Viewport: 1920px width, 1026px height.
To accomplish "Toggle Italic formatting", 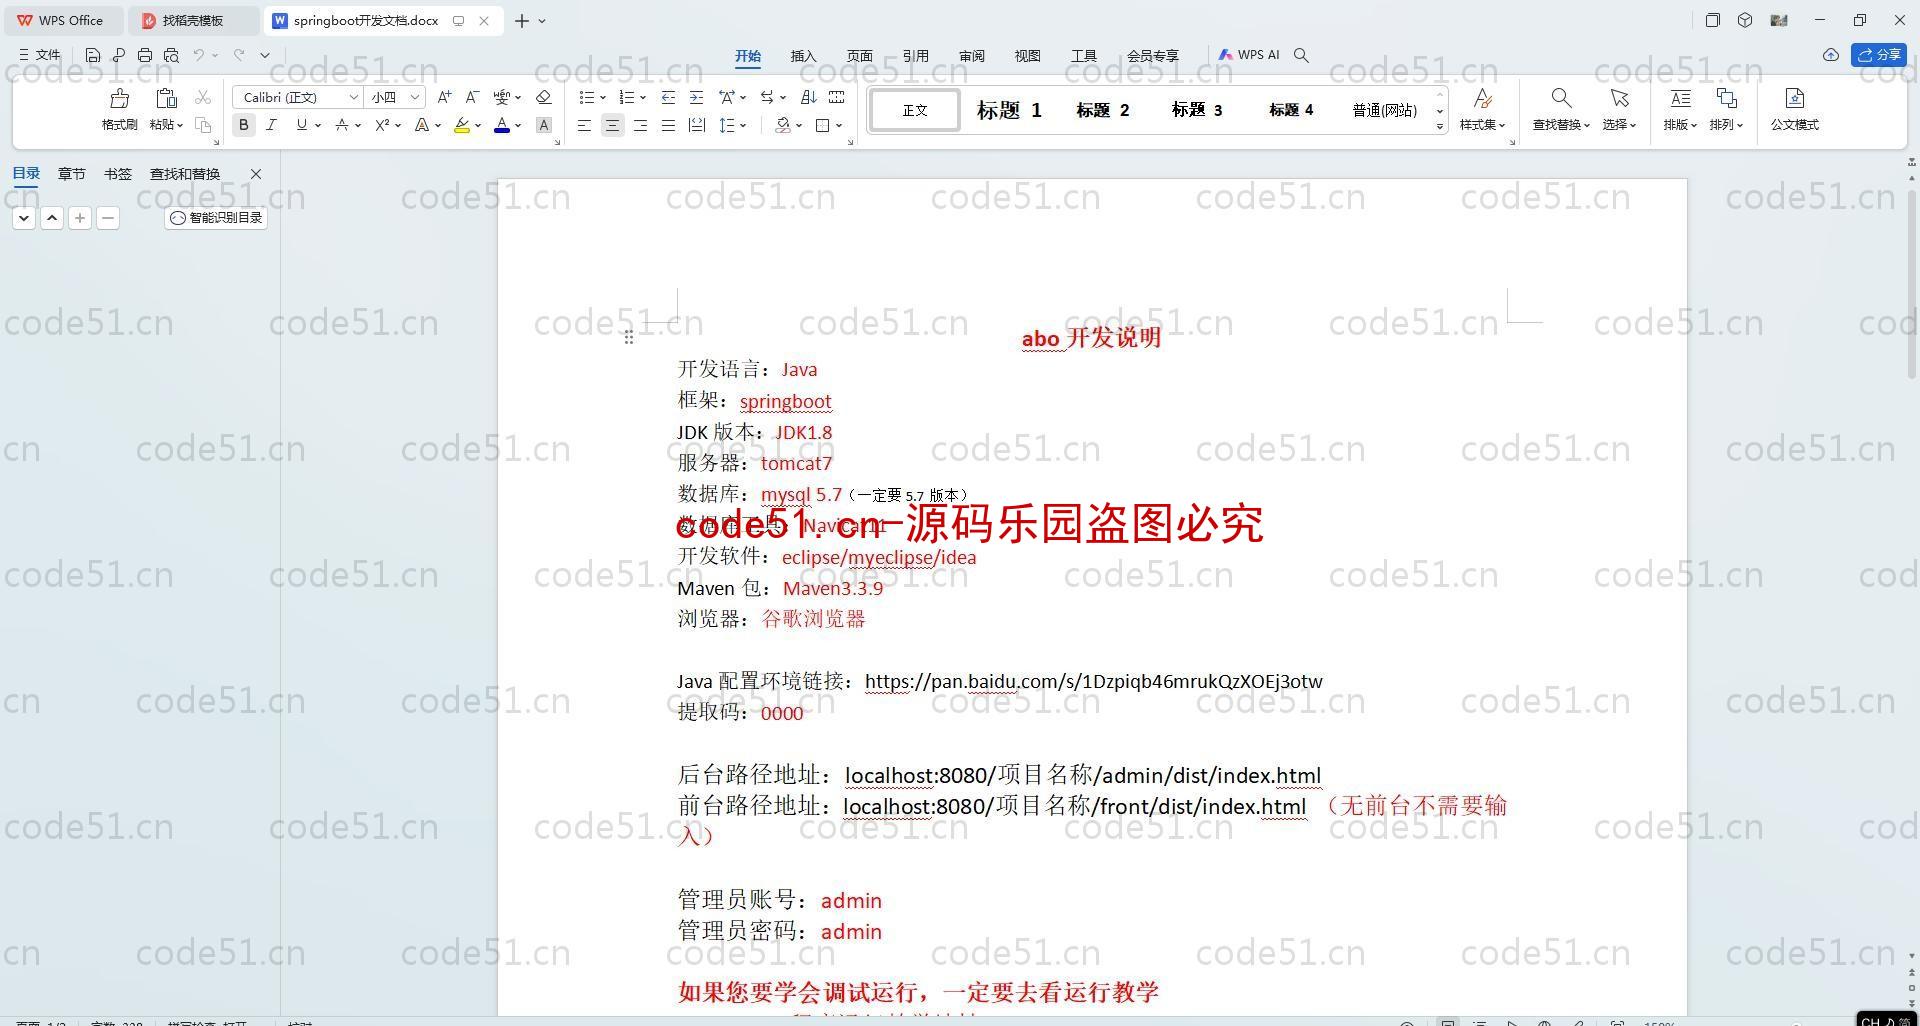I will click(x=271, y=125).
